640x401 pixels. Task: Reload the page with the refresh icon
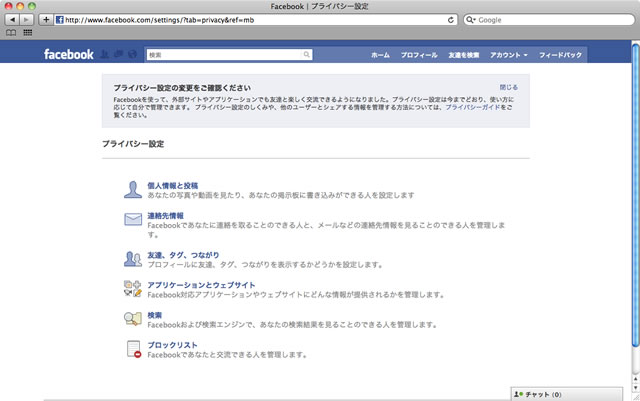pyautogui.click(x=451, y=20)
